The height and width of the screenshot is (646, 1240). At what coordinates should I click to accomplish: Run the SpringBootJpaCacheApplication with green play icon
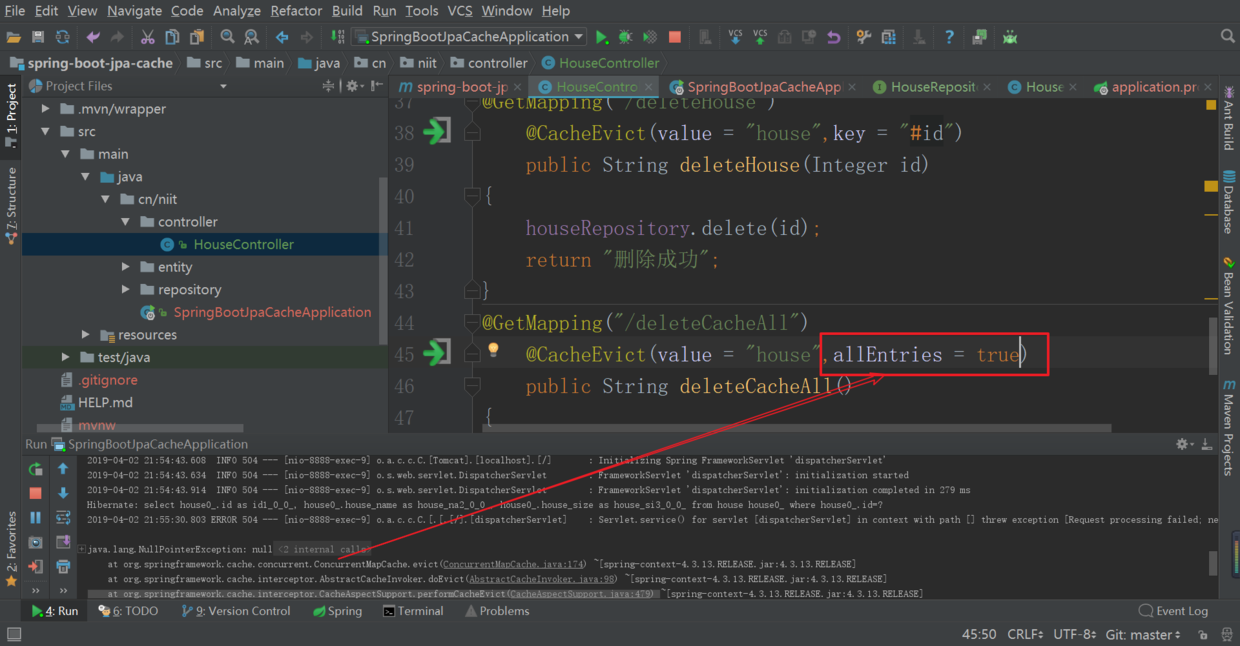pos(601,37)
